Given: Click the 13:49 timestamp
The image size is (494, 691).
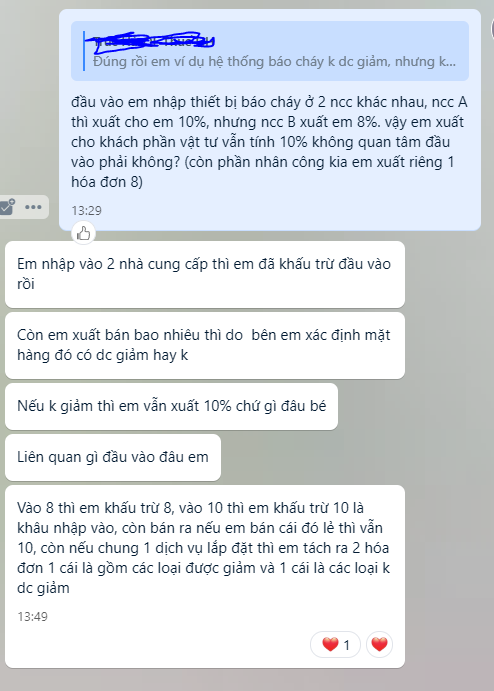Looking at the screenshot, I should (32, 617).
